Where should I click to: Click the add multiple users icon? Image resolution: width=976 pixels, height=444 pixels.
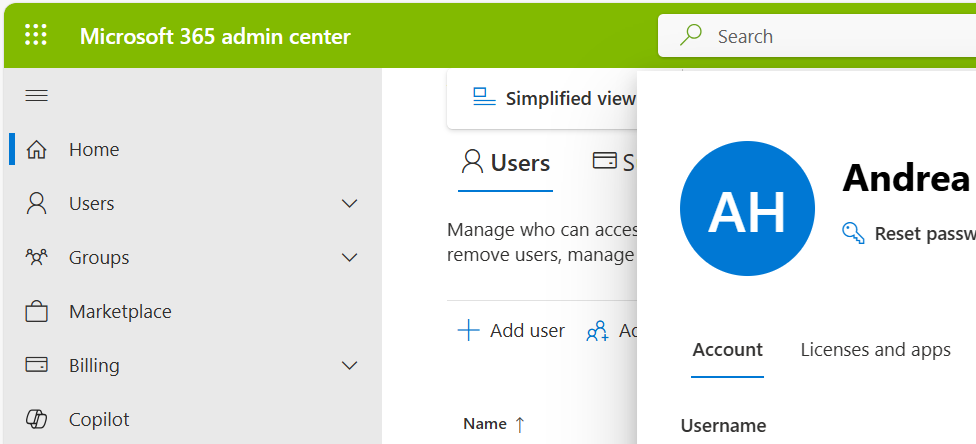(x=597, y=331)
